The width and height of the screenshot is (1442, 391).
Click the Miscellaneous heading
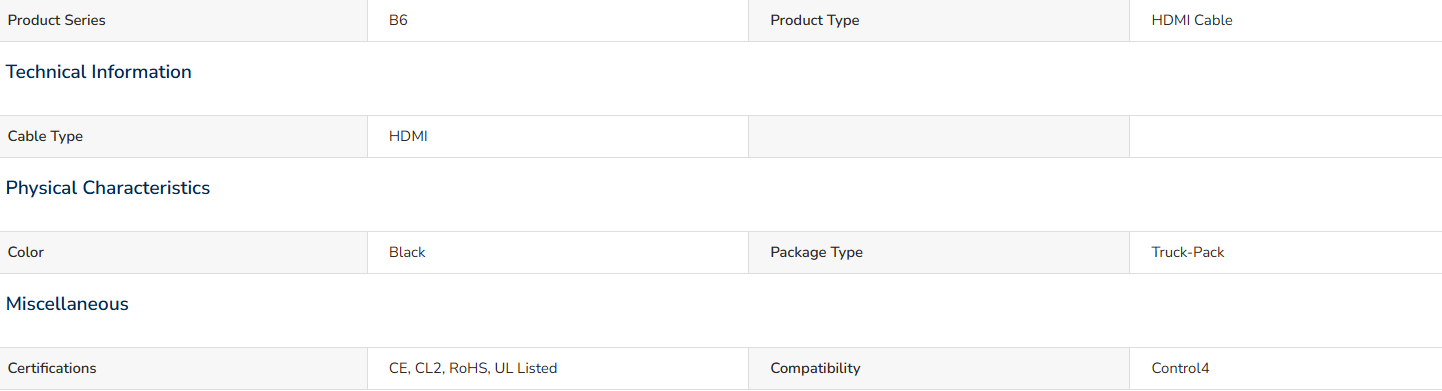pos(67,304)
